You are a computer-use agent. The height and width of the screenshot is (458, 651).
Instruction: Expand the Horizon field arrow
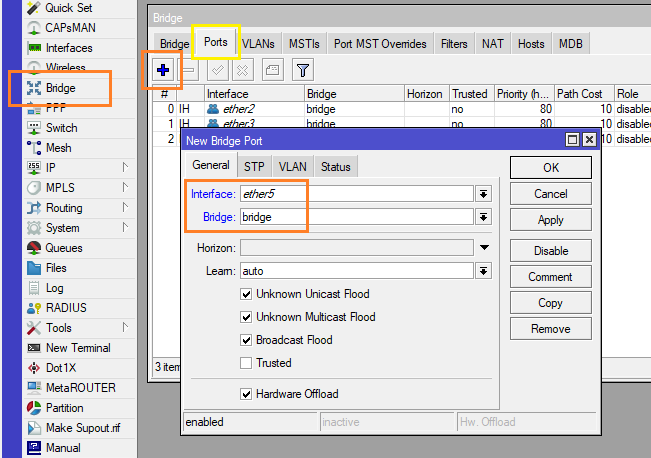[484, 247]
